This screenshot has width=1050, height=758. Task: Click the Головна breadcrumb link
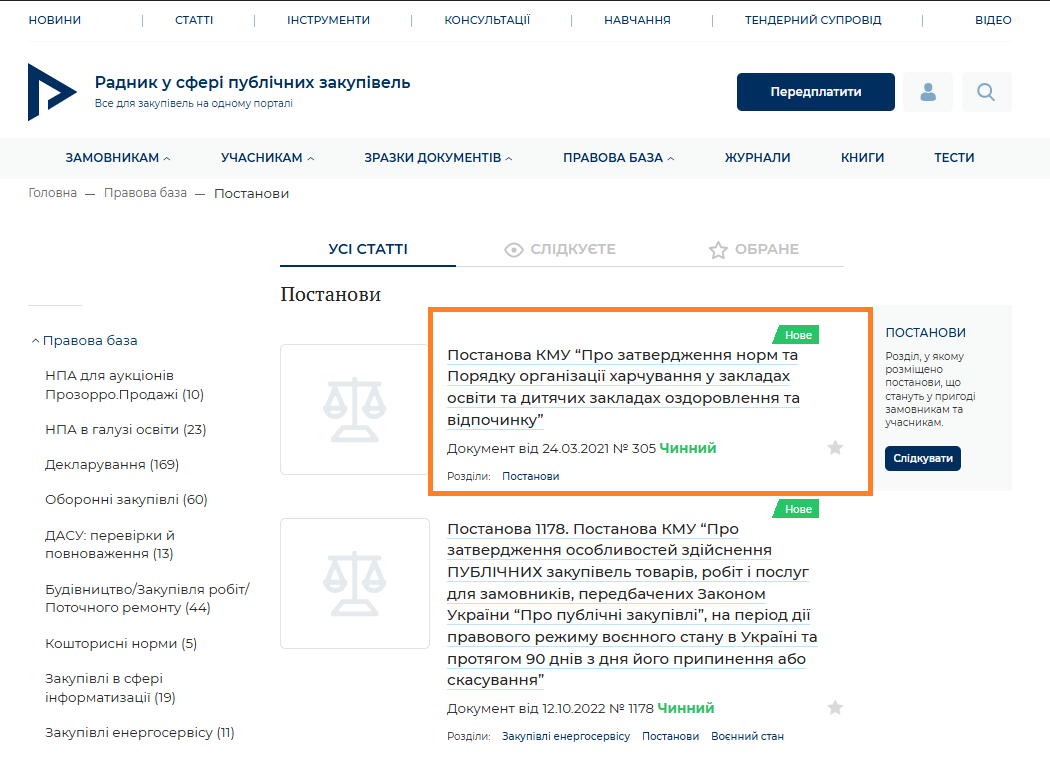tap(52, 193)
